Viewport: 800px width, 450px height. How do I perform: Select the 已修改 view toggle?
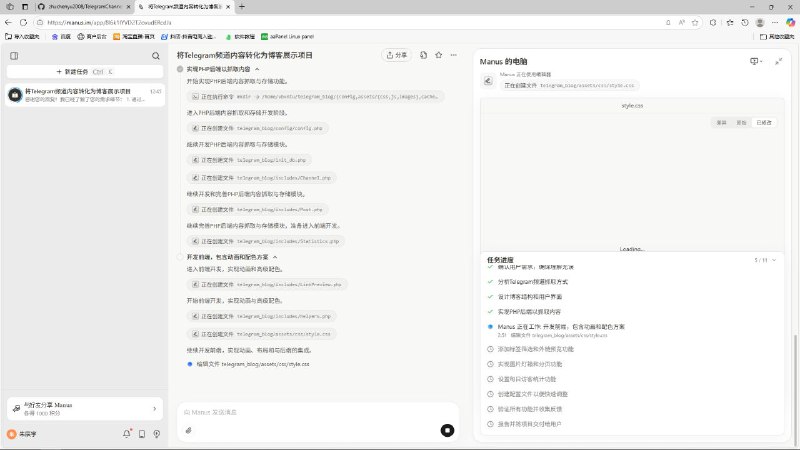(764, 122)
